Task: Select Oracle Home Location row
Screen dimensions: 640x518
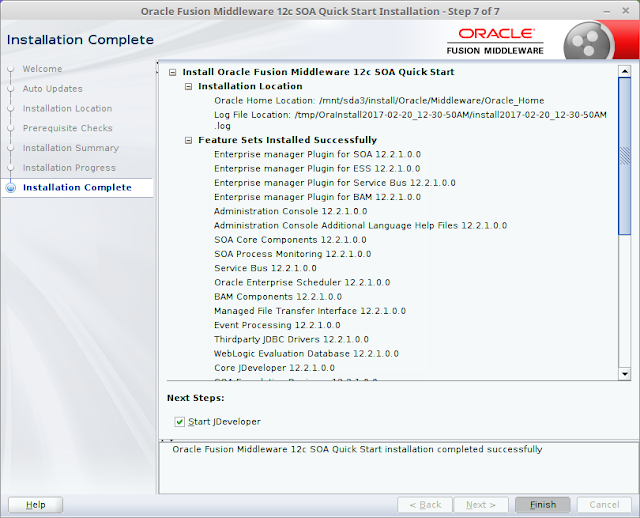Action: coord(379,100)
